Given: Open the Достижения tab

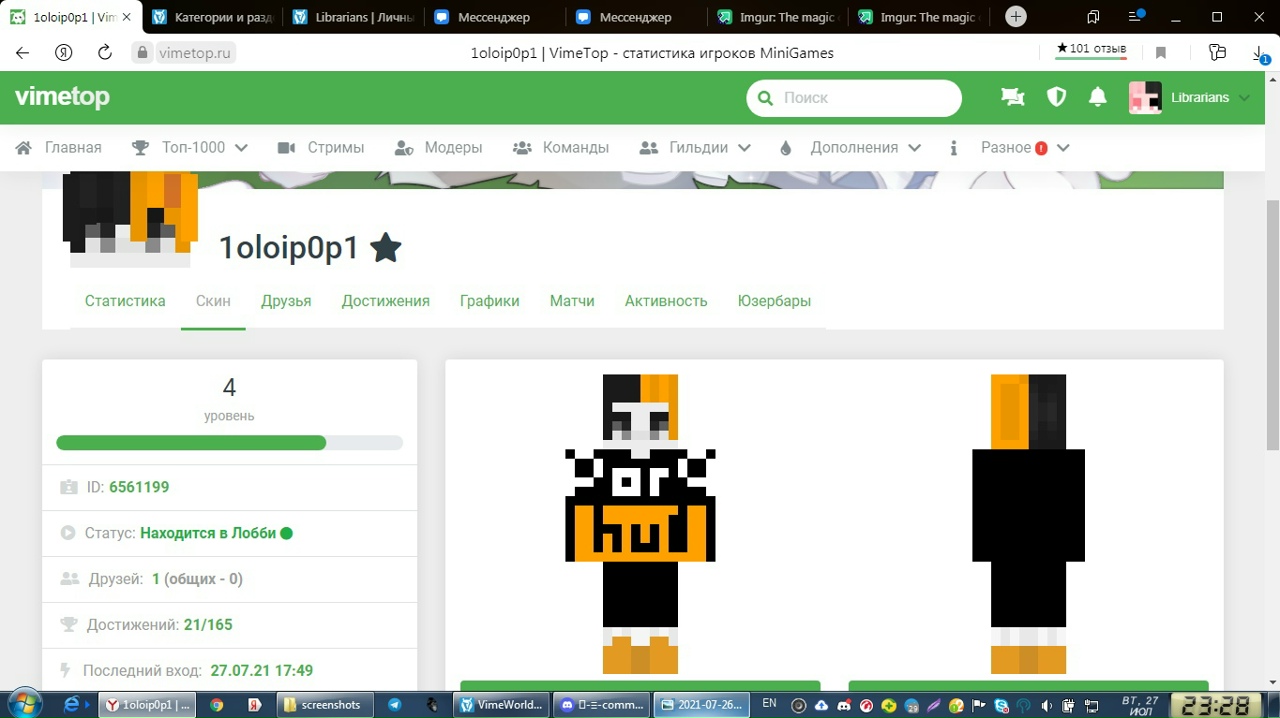Looking at the screenshot, I should point(385,301).
